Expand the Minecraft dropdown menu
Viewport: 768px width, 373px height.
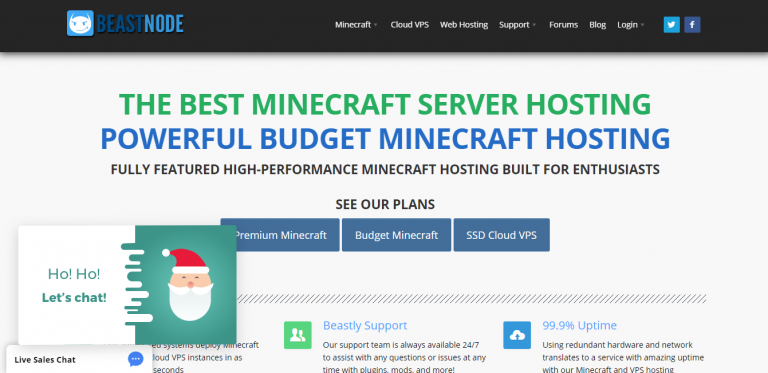point(356,24)
